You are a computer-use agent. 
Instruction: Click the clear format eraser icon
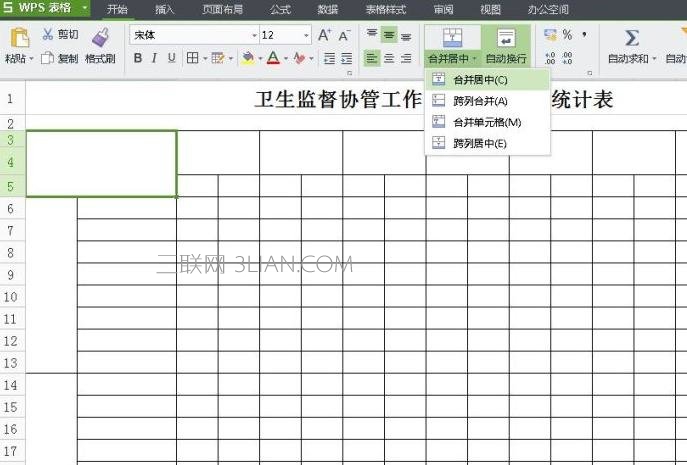pyautogui.click(x=300, y=58)
